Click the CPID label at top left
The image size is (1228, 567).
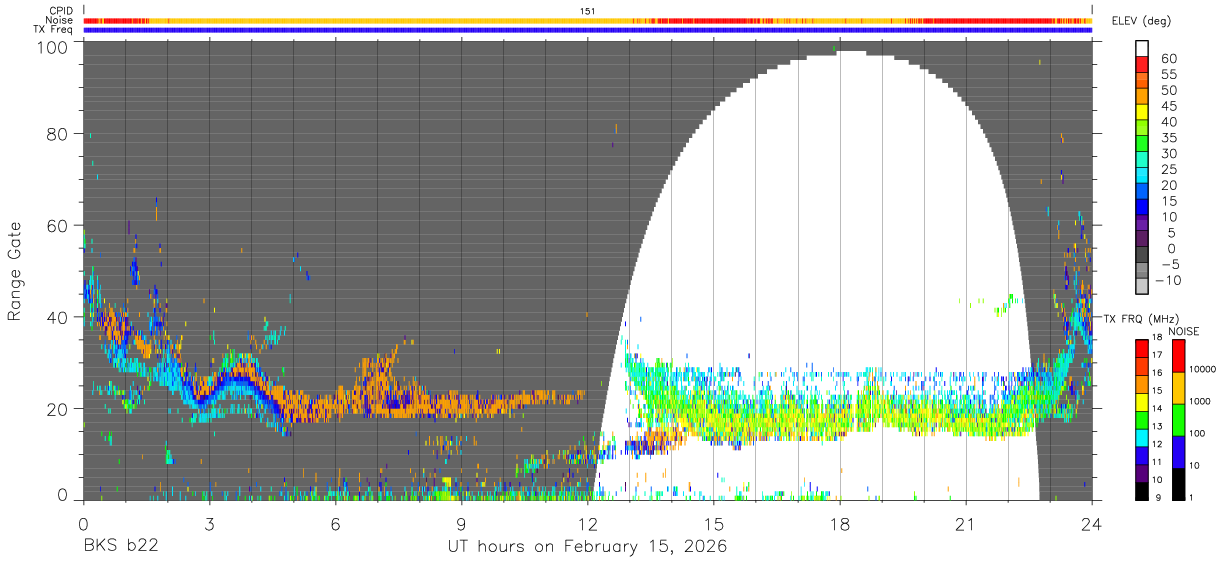point(61,10)
